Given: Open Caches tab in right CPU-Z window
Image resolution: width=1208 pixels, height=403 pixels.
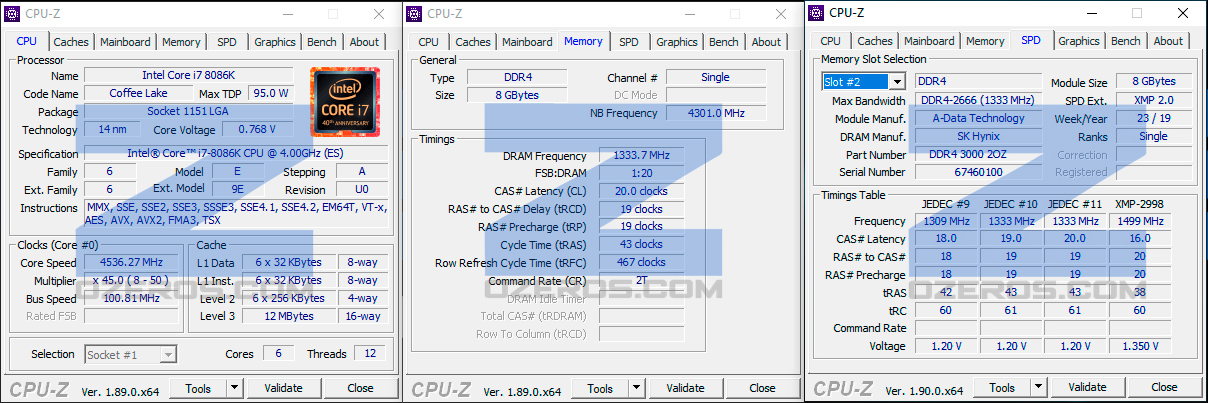Looking at the screenshot, I should click(x=875, y=41).
